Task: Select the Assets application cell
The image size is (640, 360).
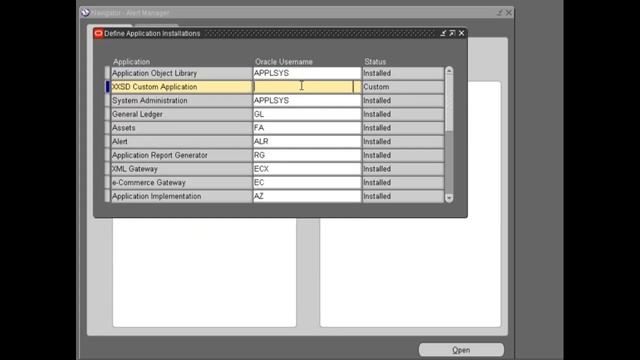Action: [182, 128]
